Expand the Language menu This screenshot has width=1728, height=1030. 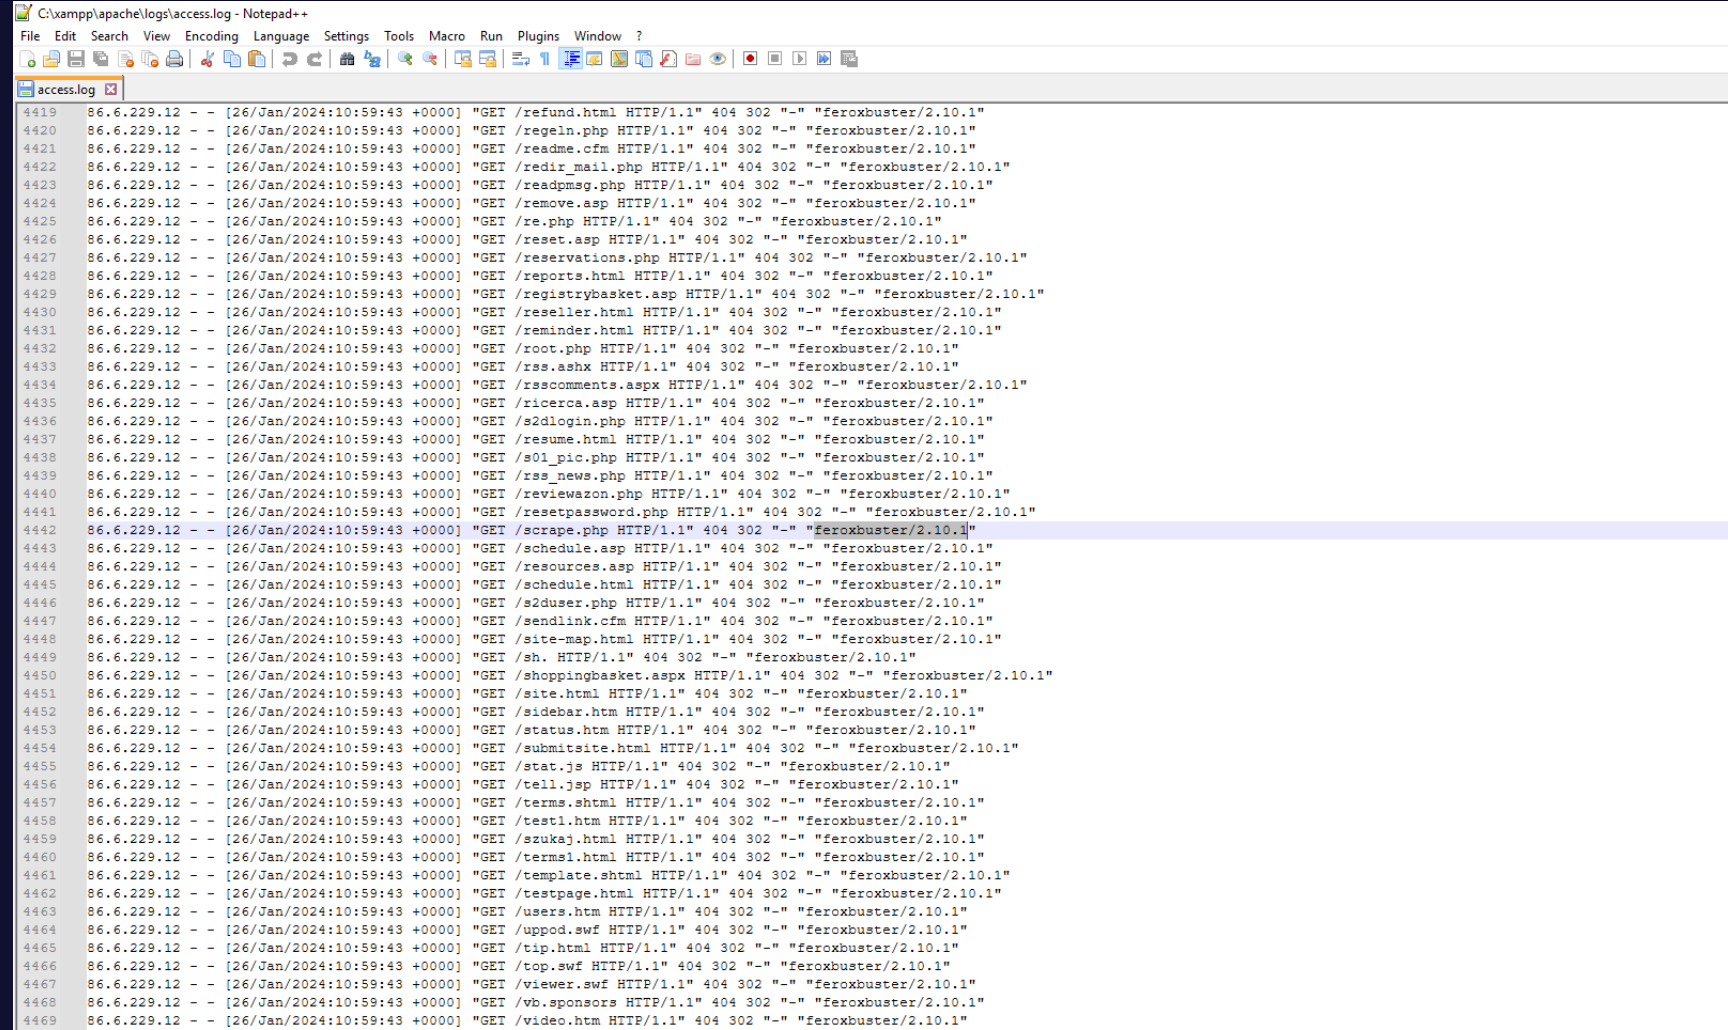coord(281,36)
